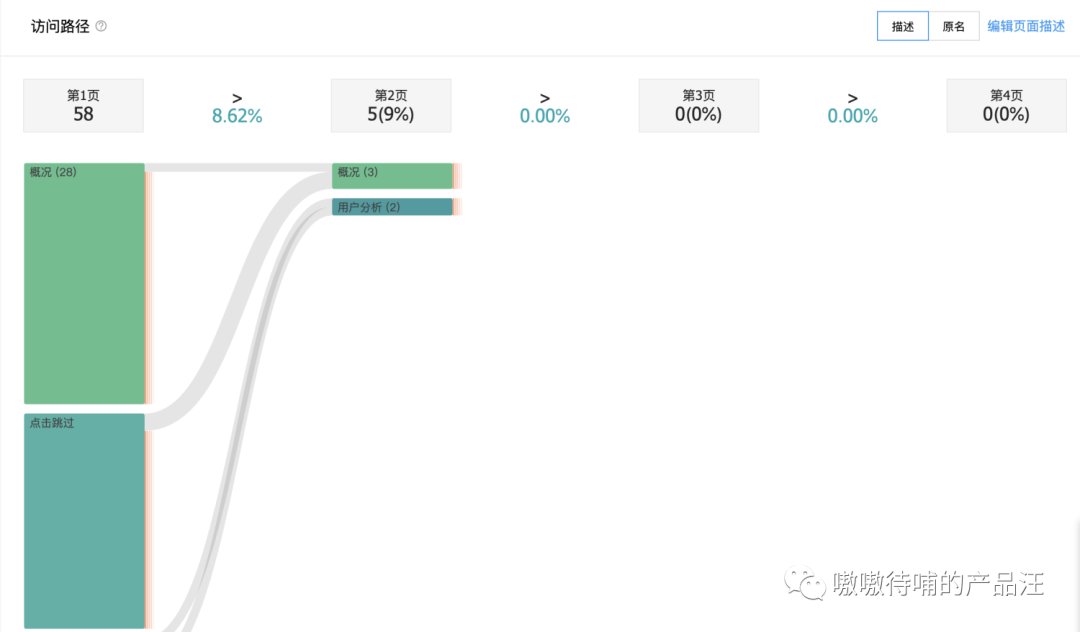Viewport: 1080px width, 632px height.
Task: Click orange exit bar beside 点击跳过
Action: click(148, 529)
